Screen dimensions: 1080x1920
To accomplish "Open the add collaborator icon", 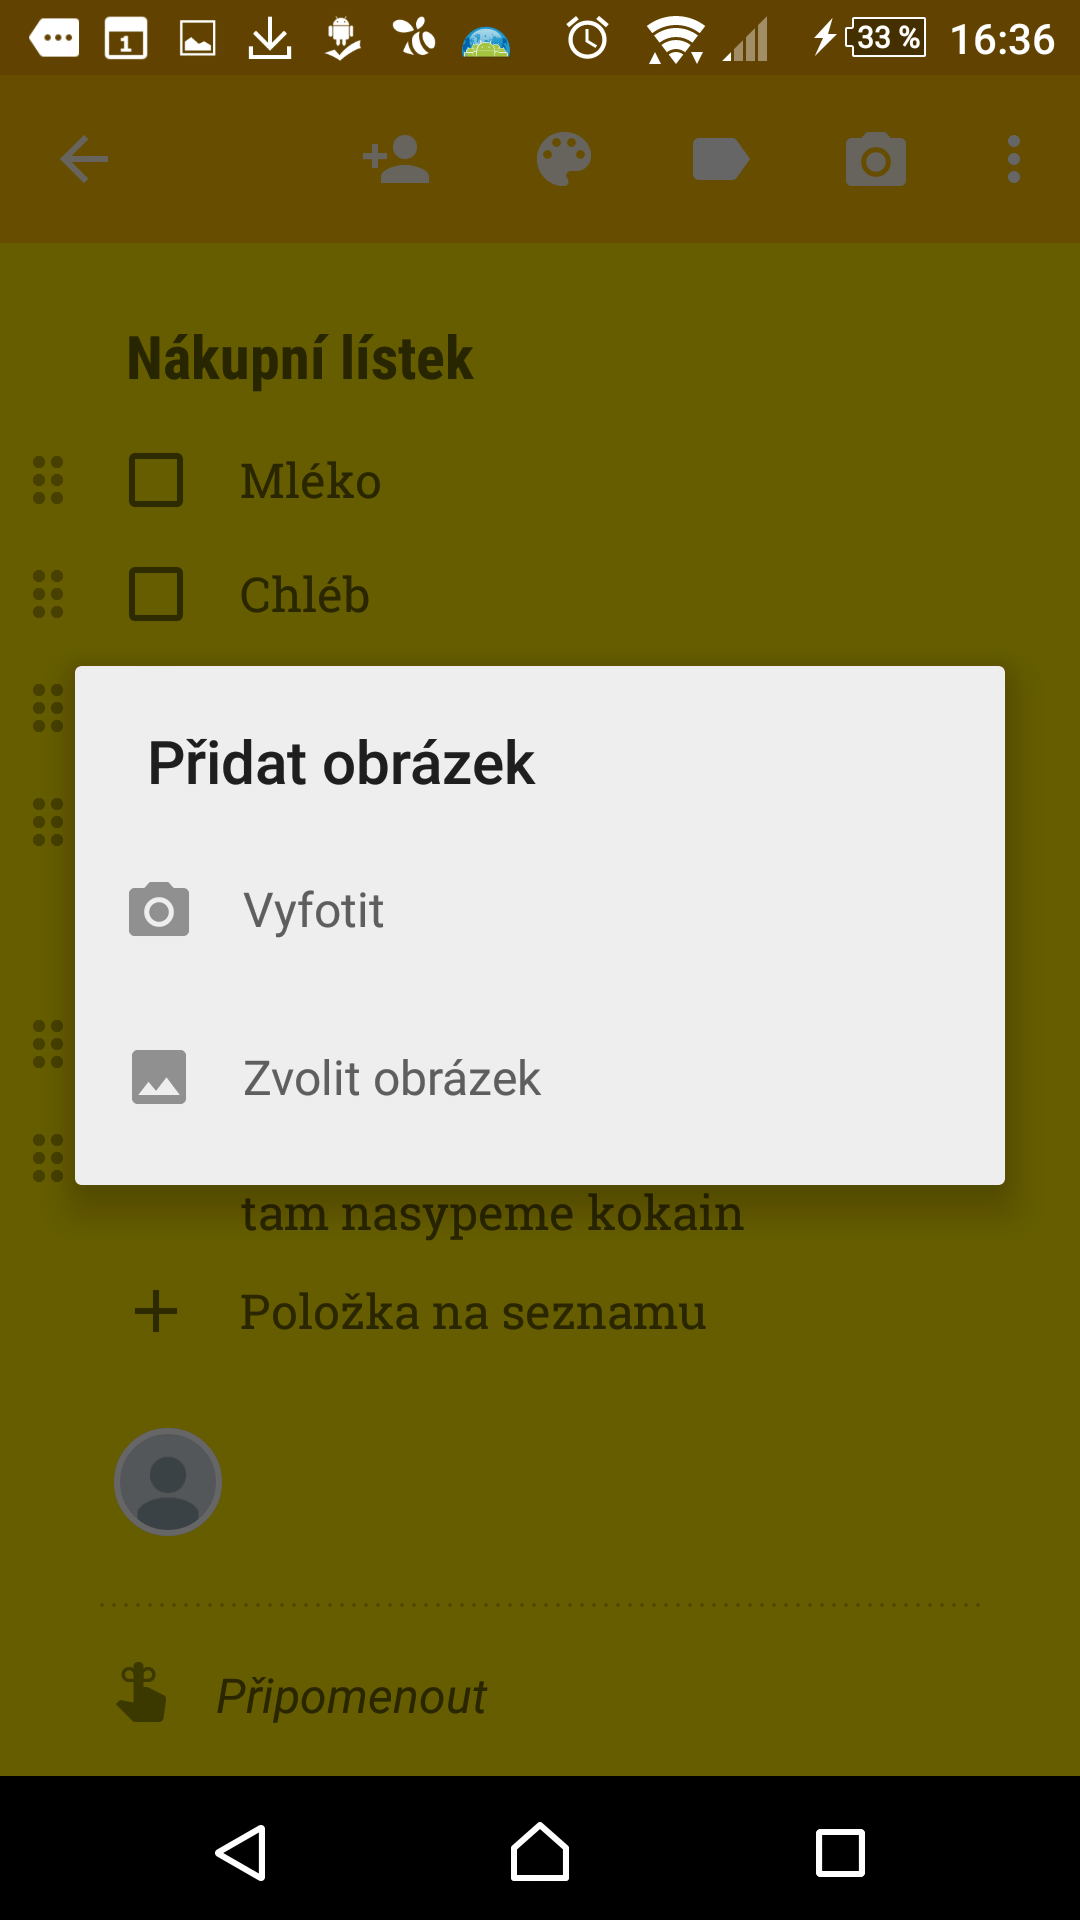I will pos(396,160).
